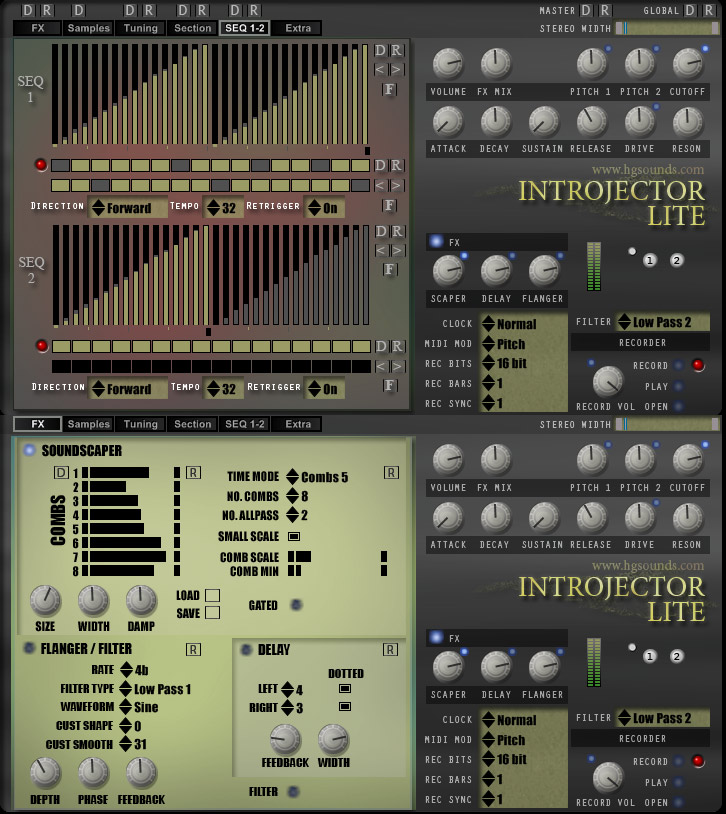726x814 pixels.
Task: Click the upper red Record button
Action: 698,365
